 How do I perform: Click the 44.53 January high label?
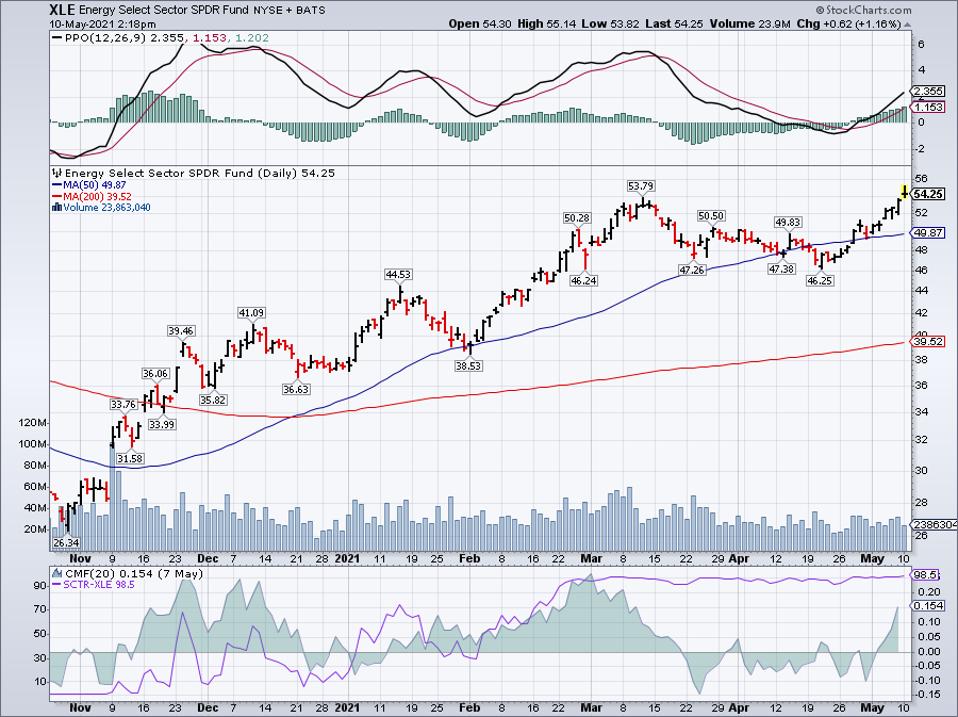point(398,275)
